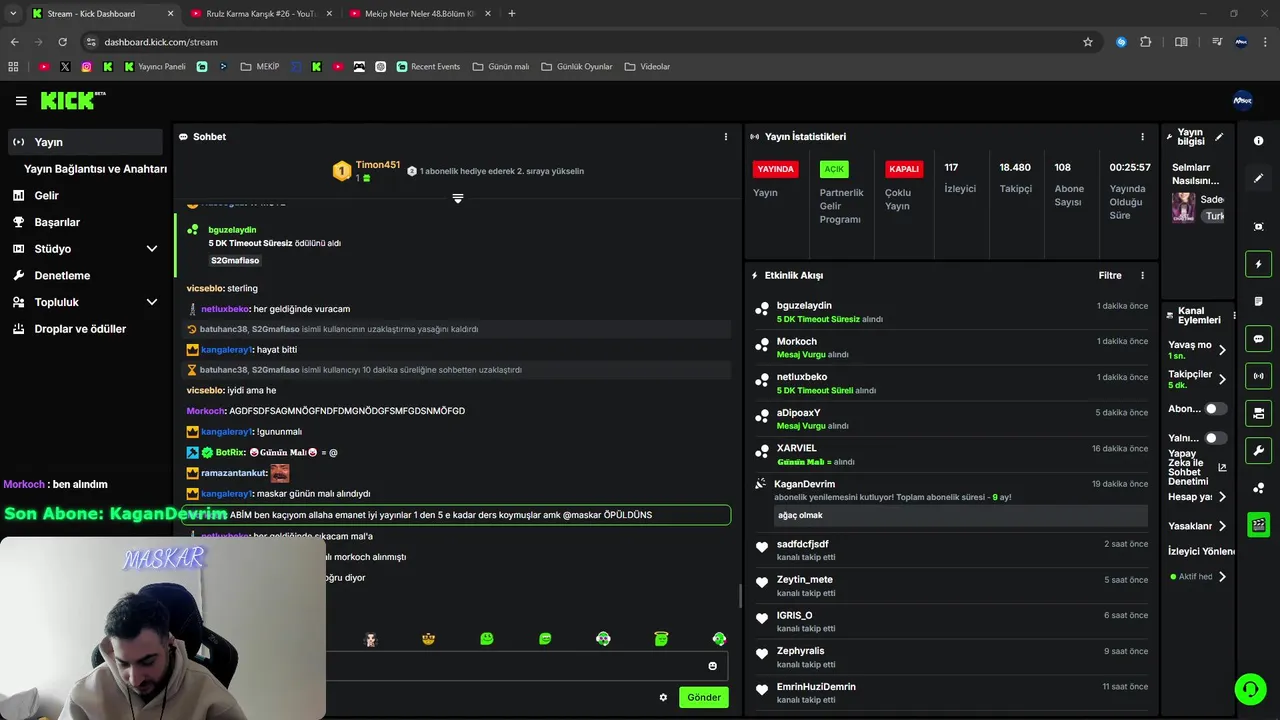The width and height of the screenshot is (1280, 720).
Task: Open a new browser tab
Action: click(512, 14)
